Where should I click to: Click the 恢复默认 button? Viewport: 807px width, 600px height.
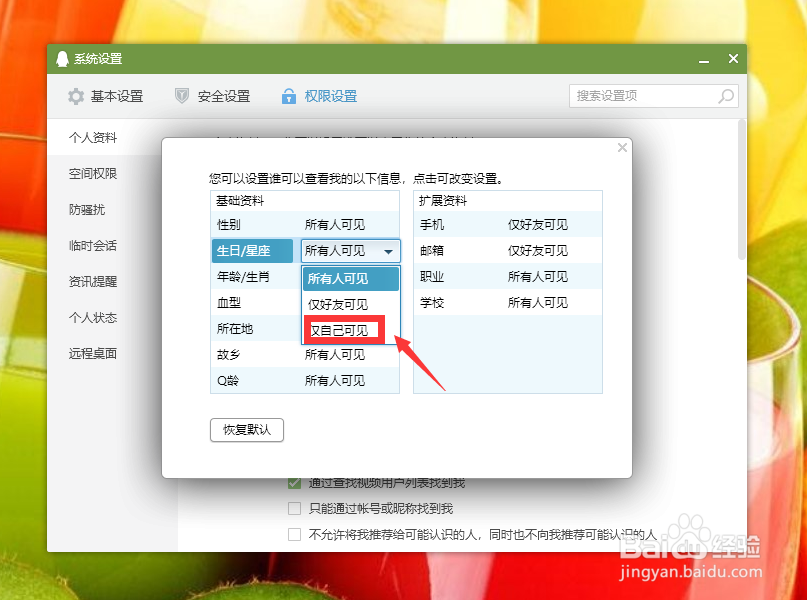tap(246, 430)
